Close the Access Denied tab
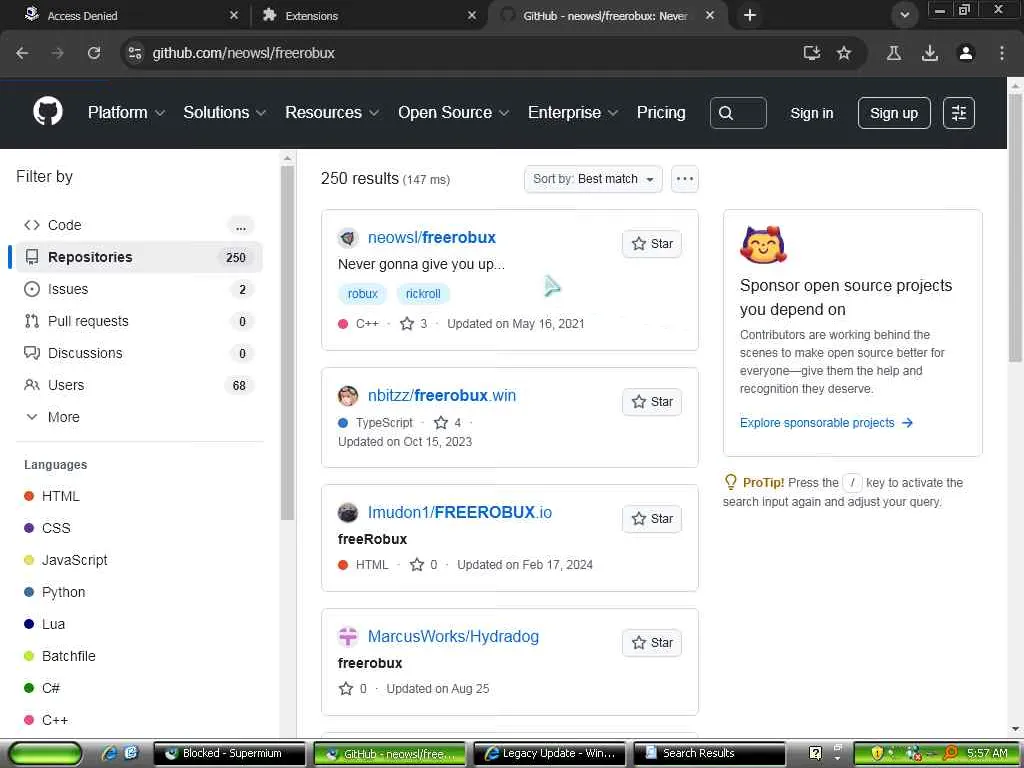Image resolution: width=1024 pixels, height=768 pixels. (x=234, y=15)
